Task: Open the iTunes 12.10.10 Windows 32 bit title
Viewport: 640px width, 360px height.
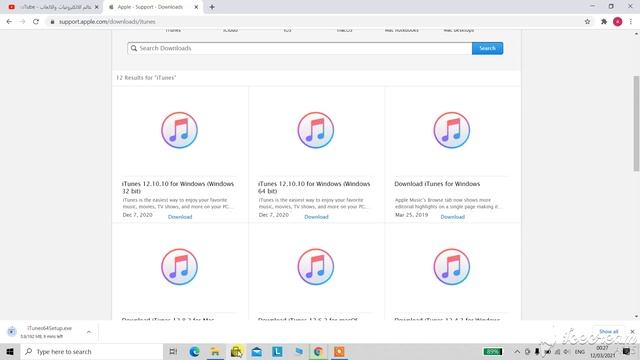Action: pos(178,187)
